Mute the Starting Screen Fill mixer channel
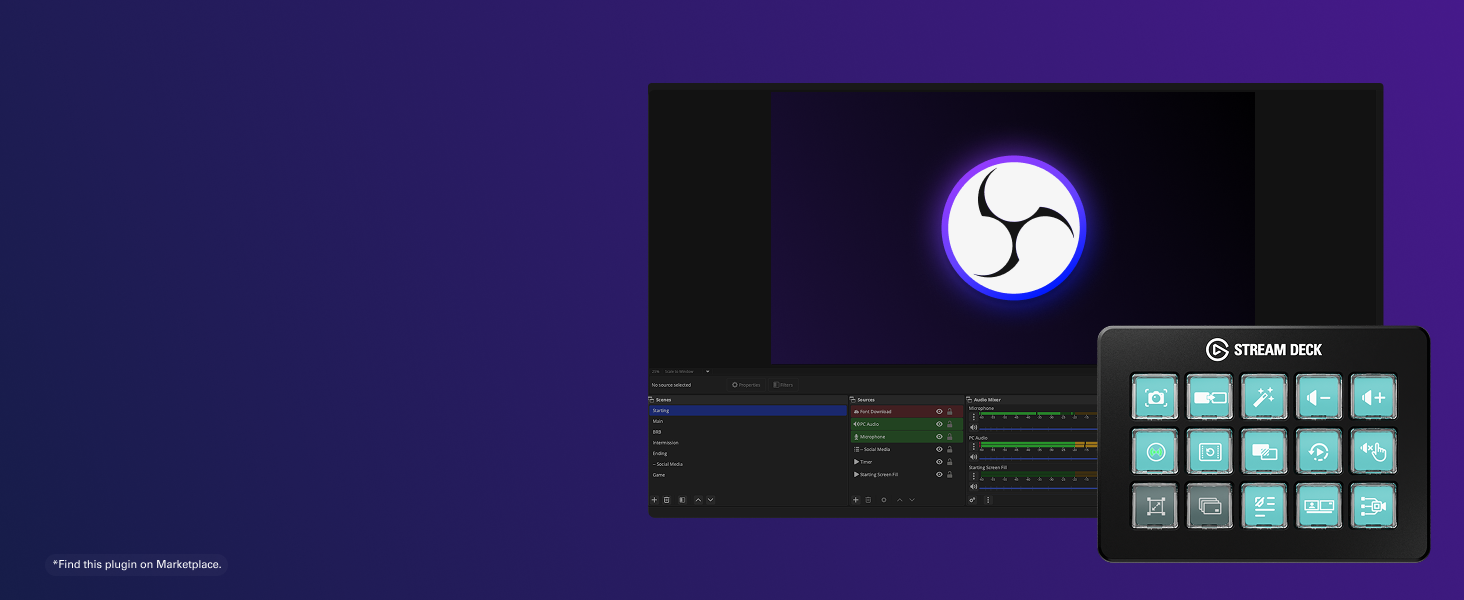 point(974,486)
